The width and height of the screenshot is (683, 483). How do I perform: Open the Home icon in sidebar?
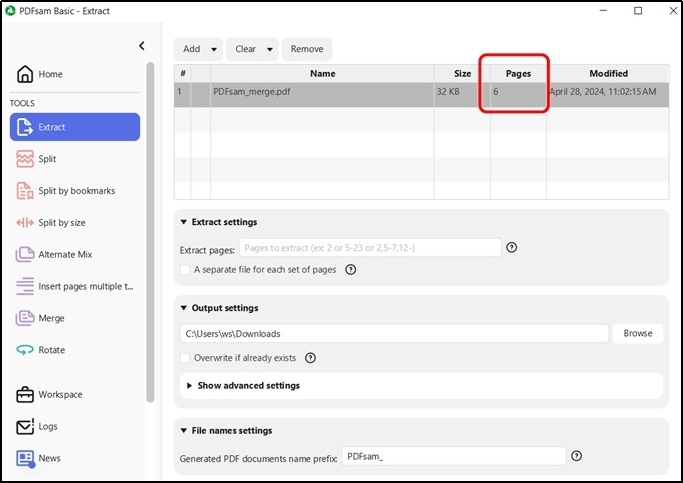26,75
